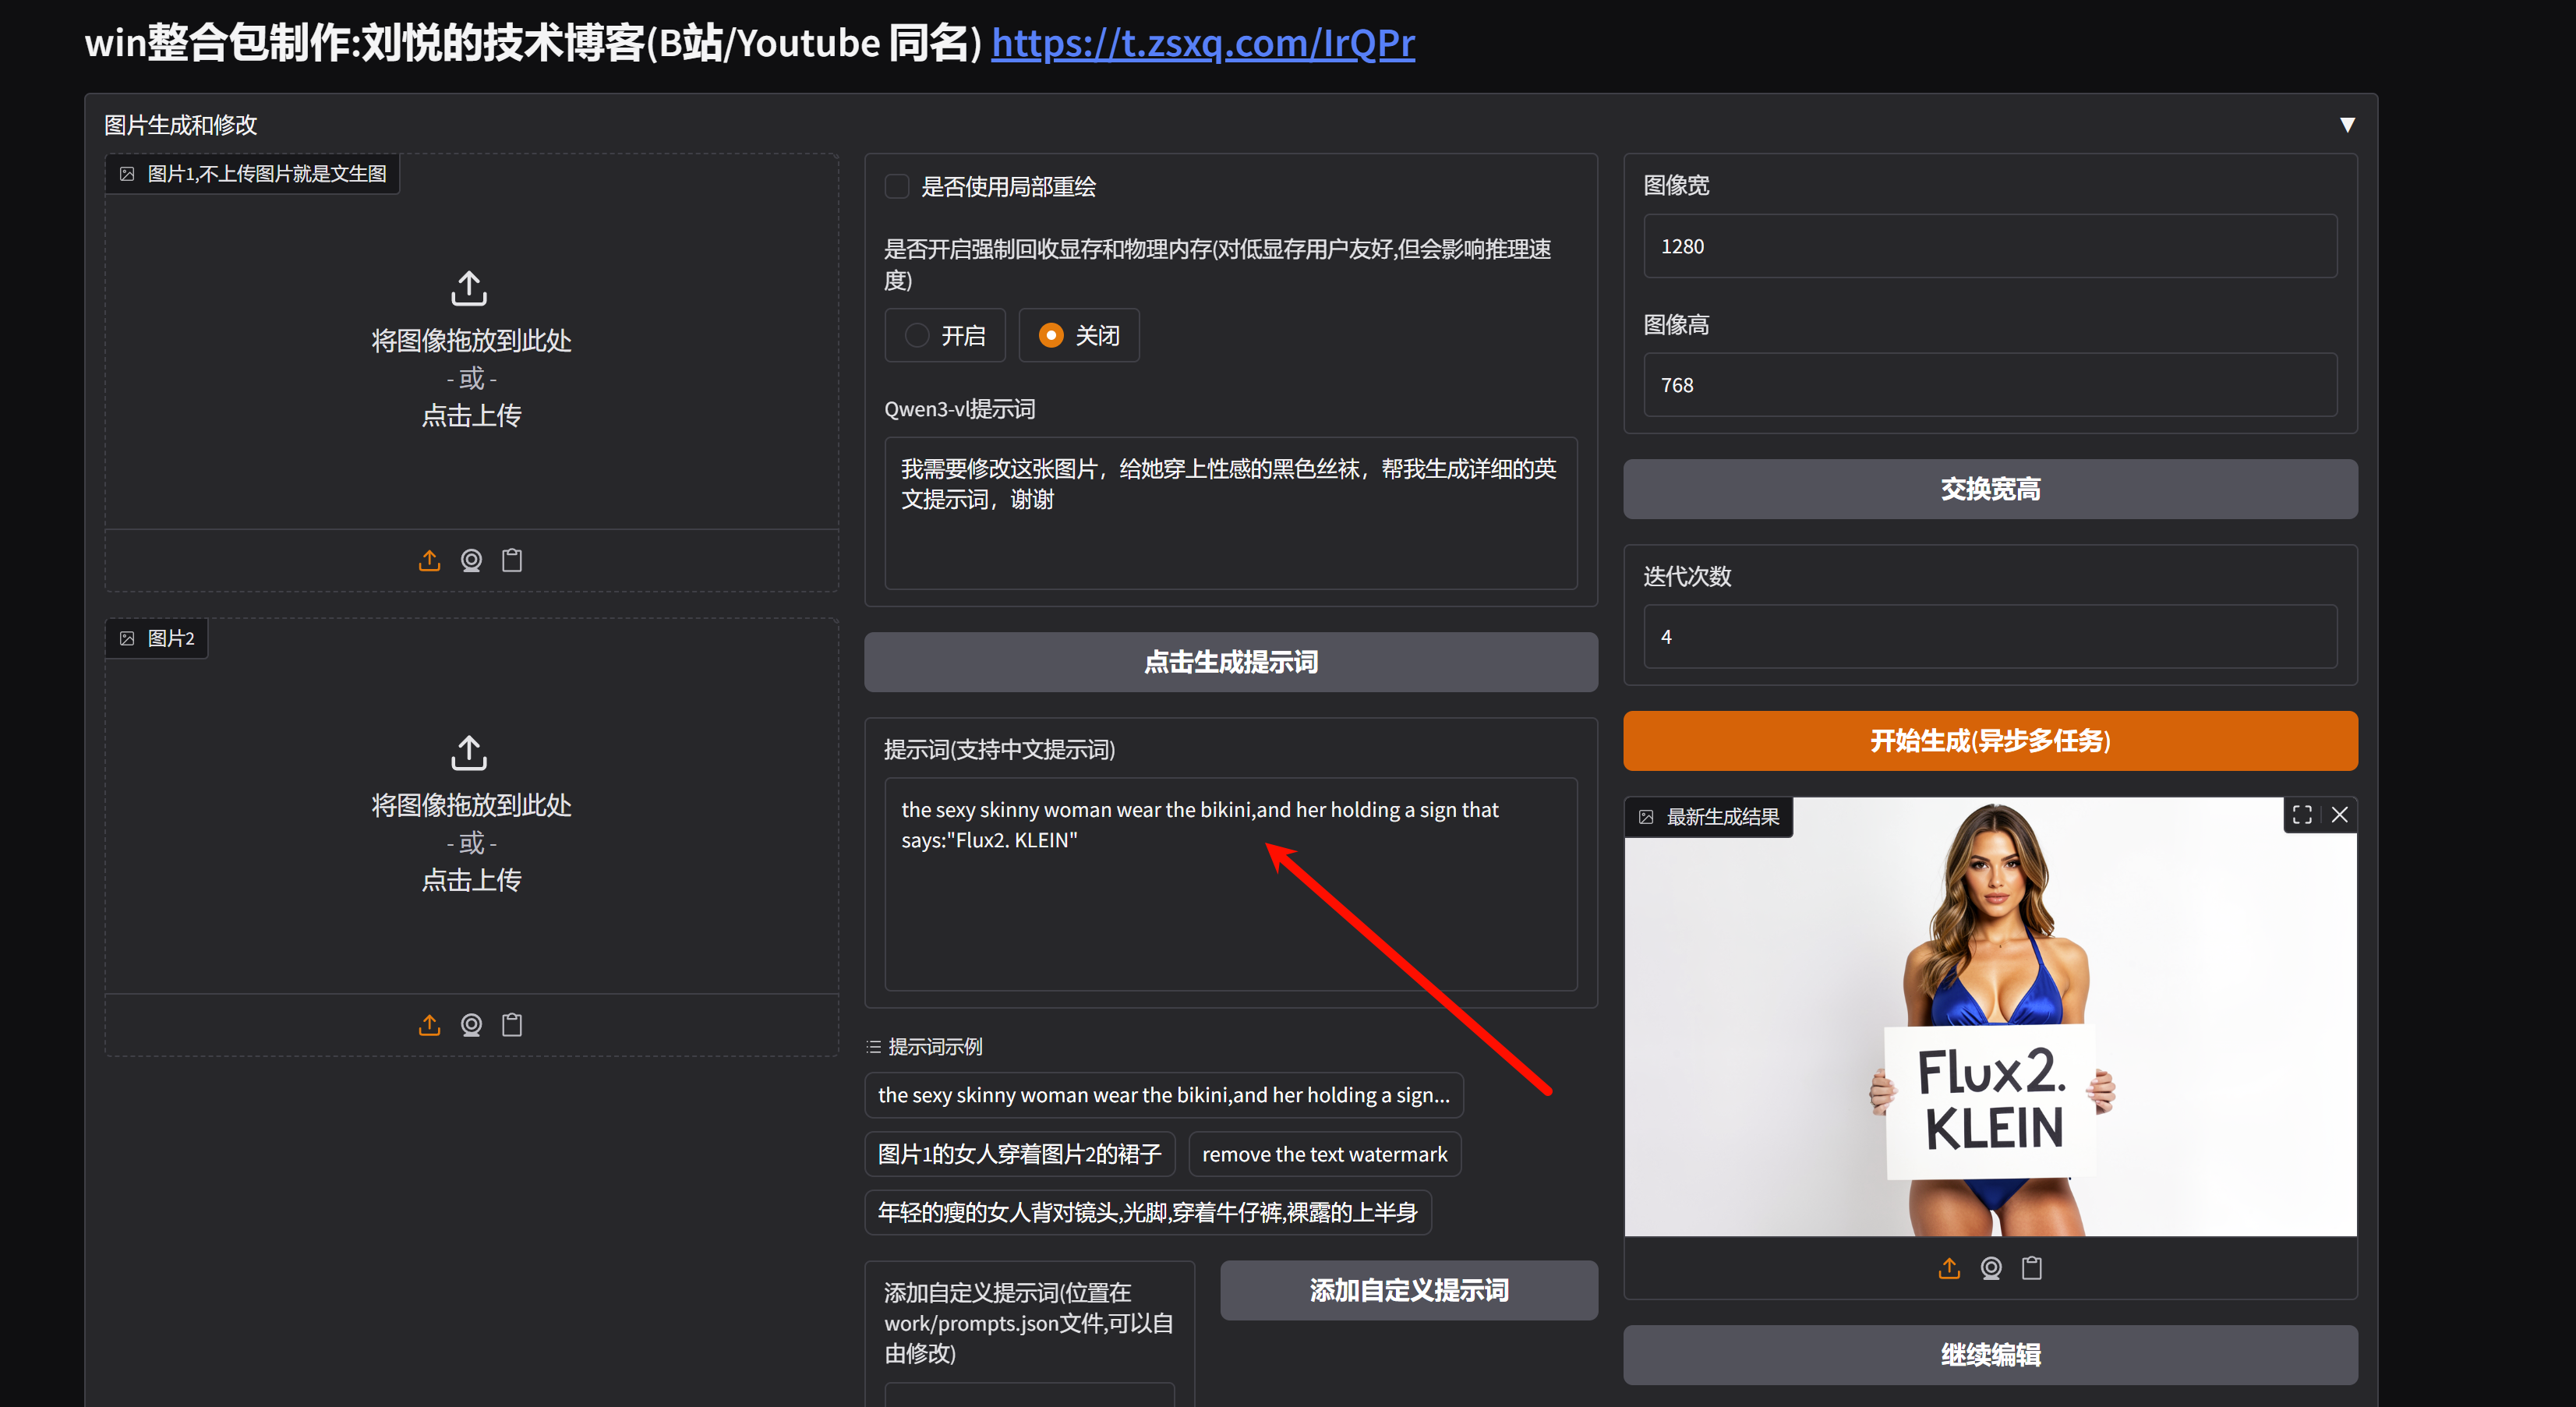The width and height of the screenshot is (2576, 1407).
Task: Click clipboard icon under 图片2 panel
Action: [512, 1025]
